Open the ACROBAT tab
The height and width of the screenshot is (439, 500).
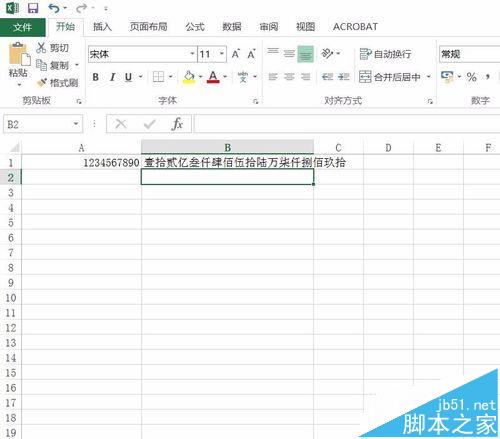355,27
